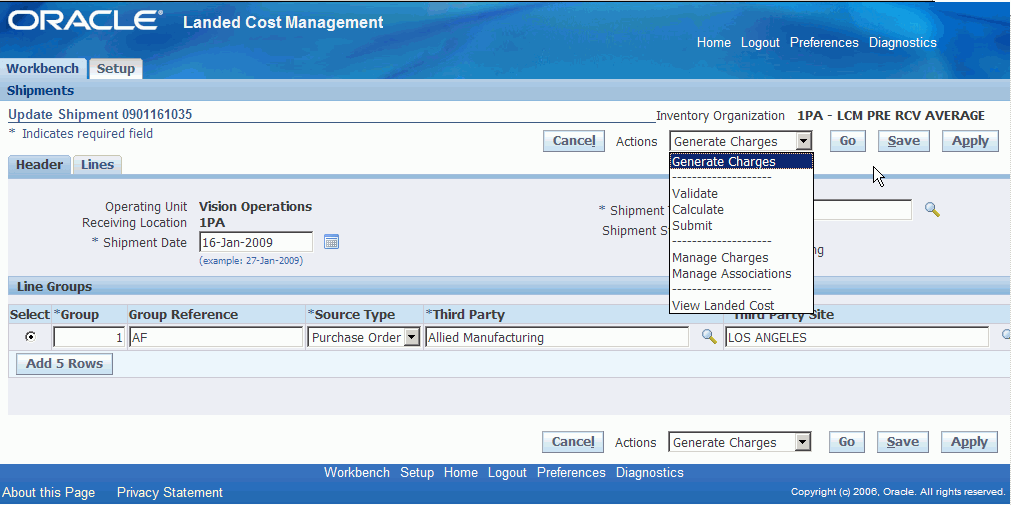Choose Manage Associations from the Actions list
This screenshot has height=505, width=1011.
tap(731, 273)
